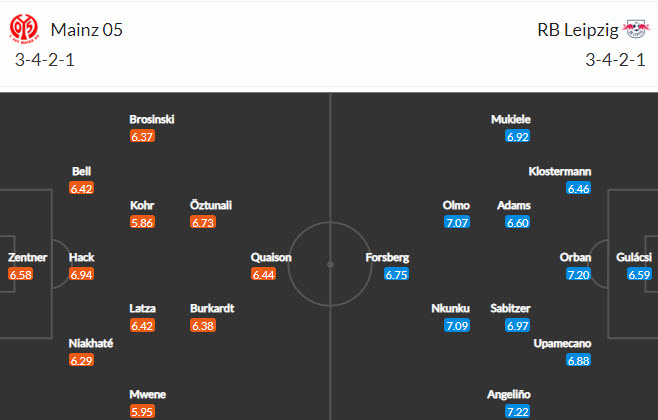Select Forsberg in the Leipzig lineup

point(388,257)
